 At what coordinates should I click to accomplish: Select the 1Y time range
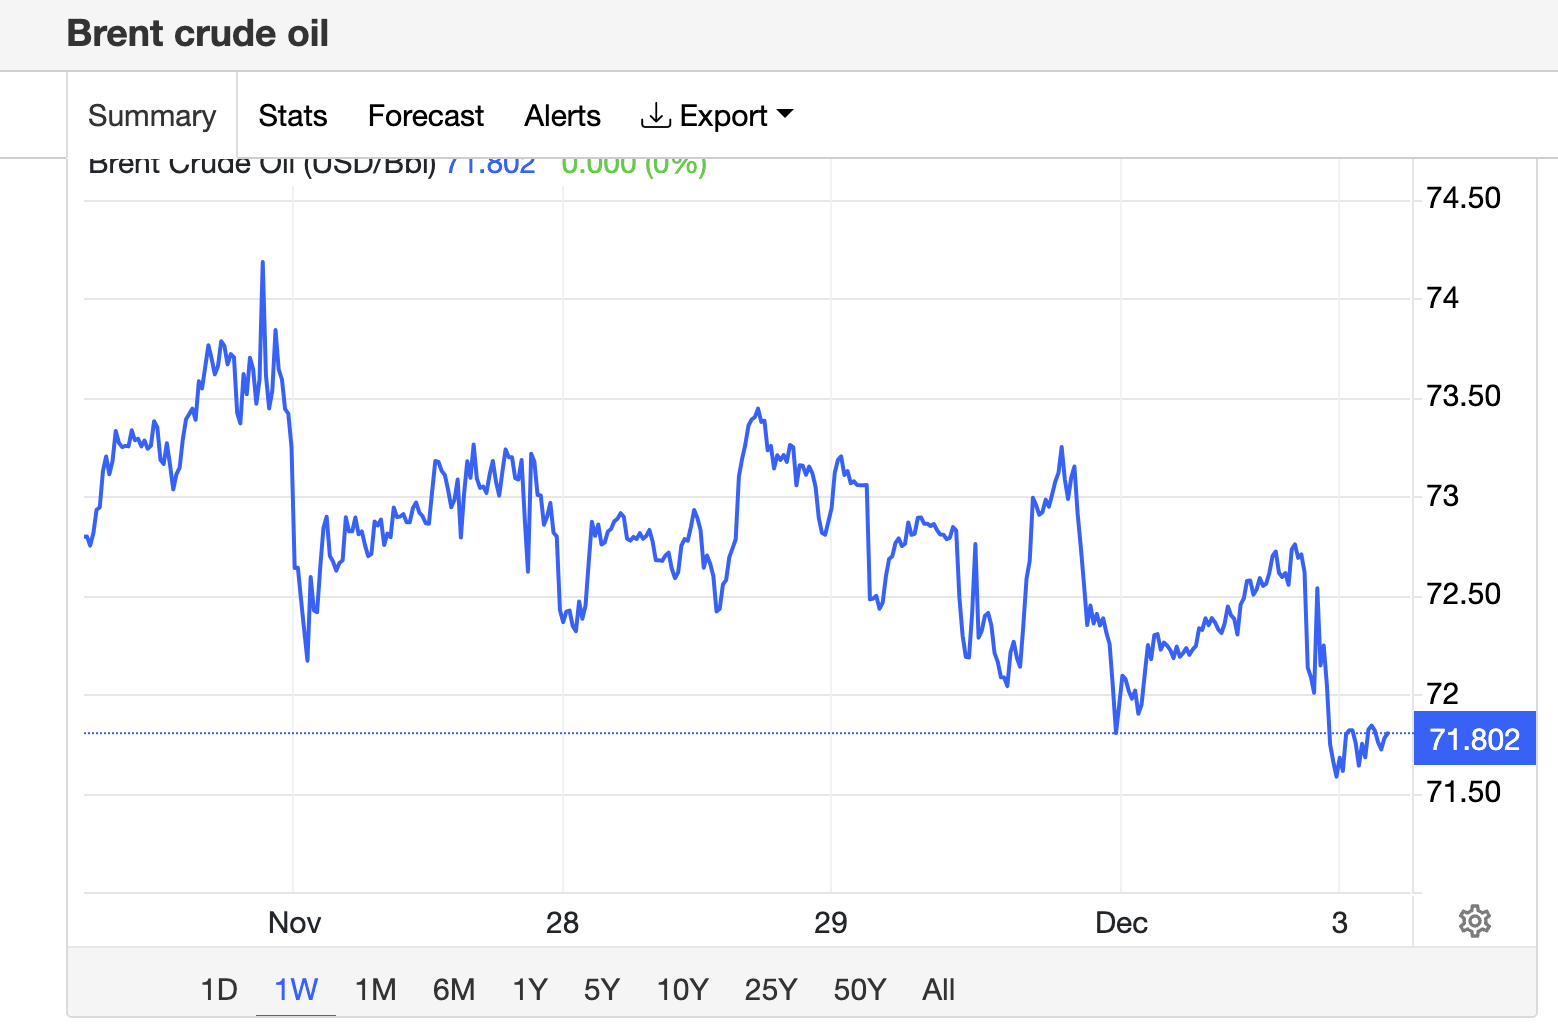(x=530, y=990)
